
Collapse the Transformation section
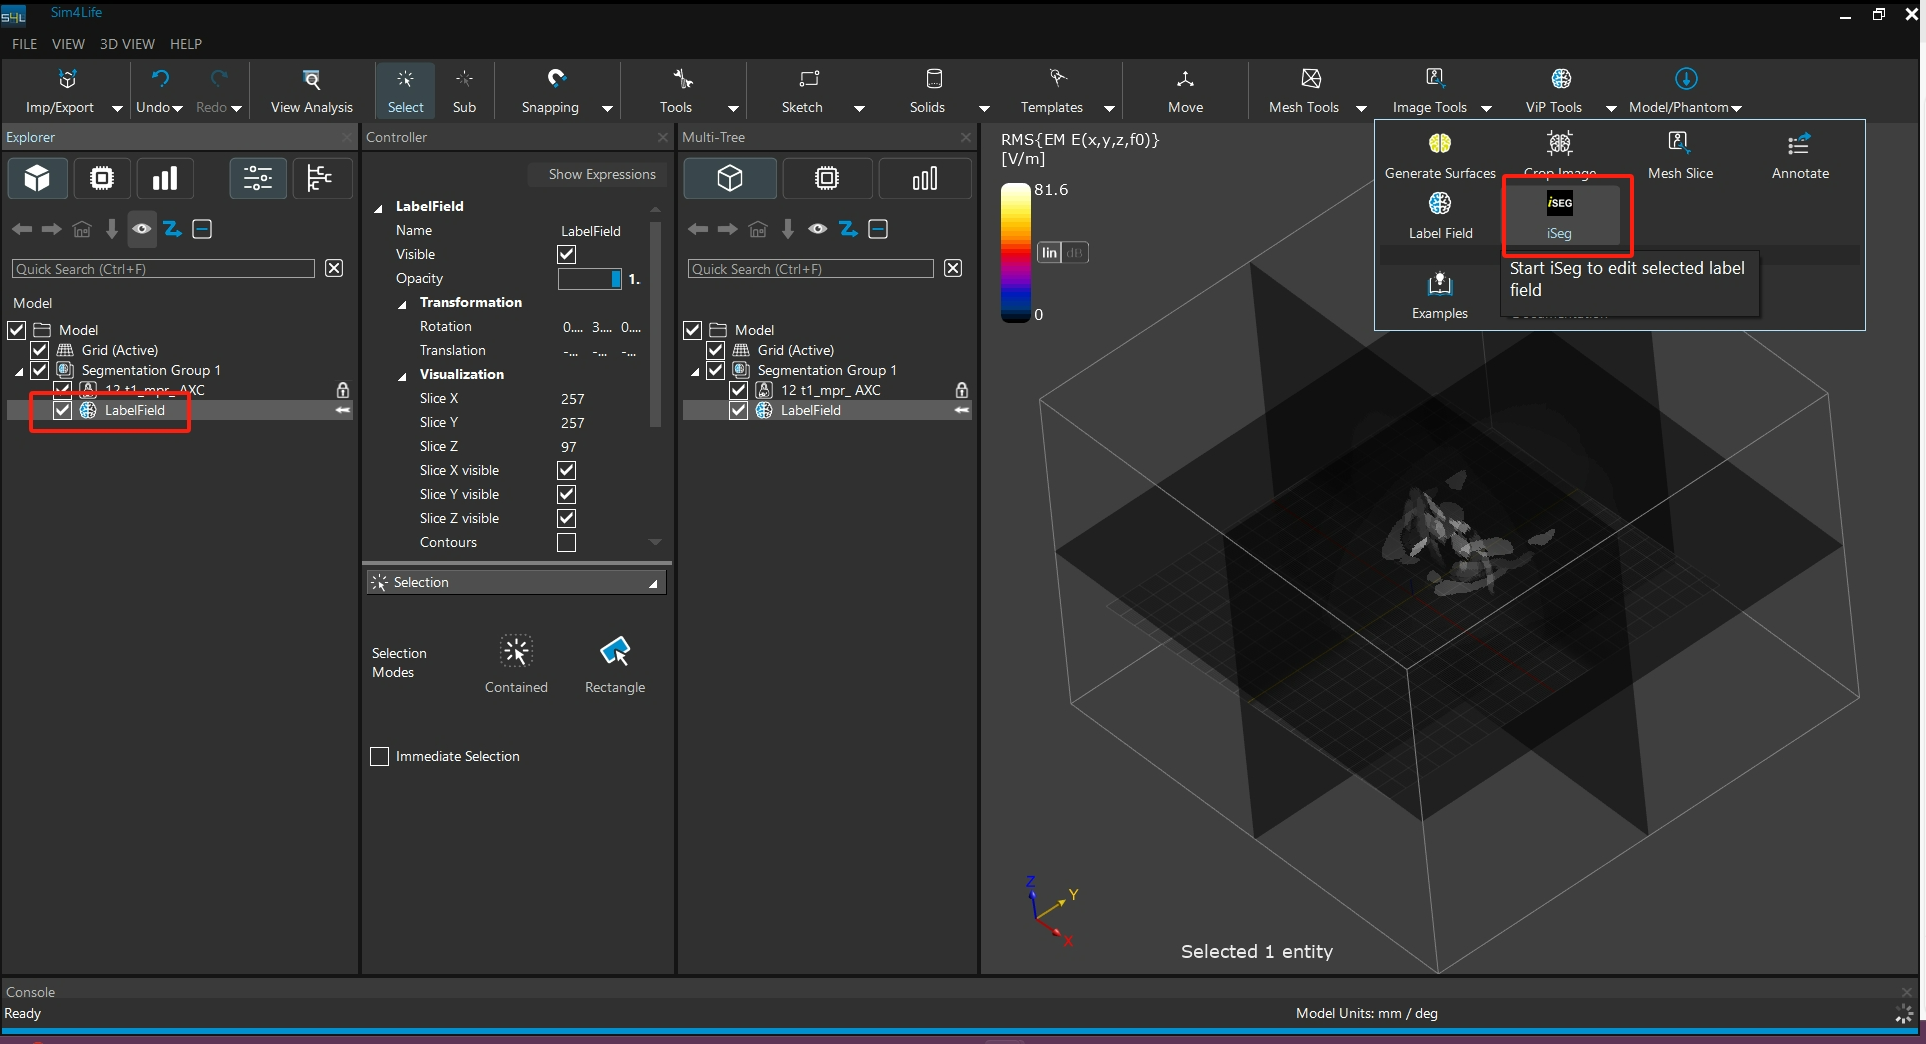click(403, 304)
